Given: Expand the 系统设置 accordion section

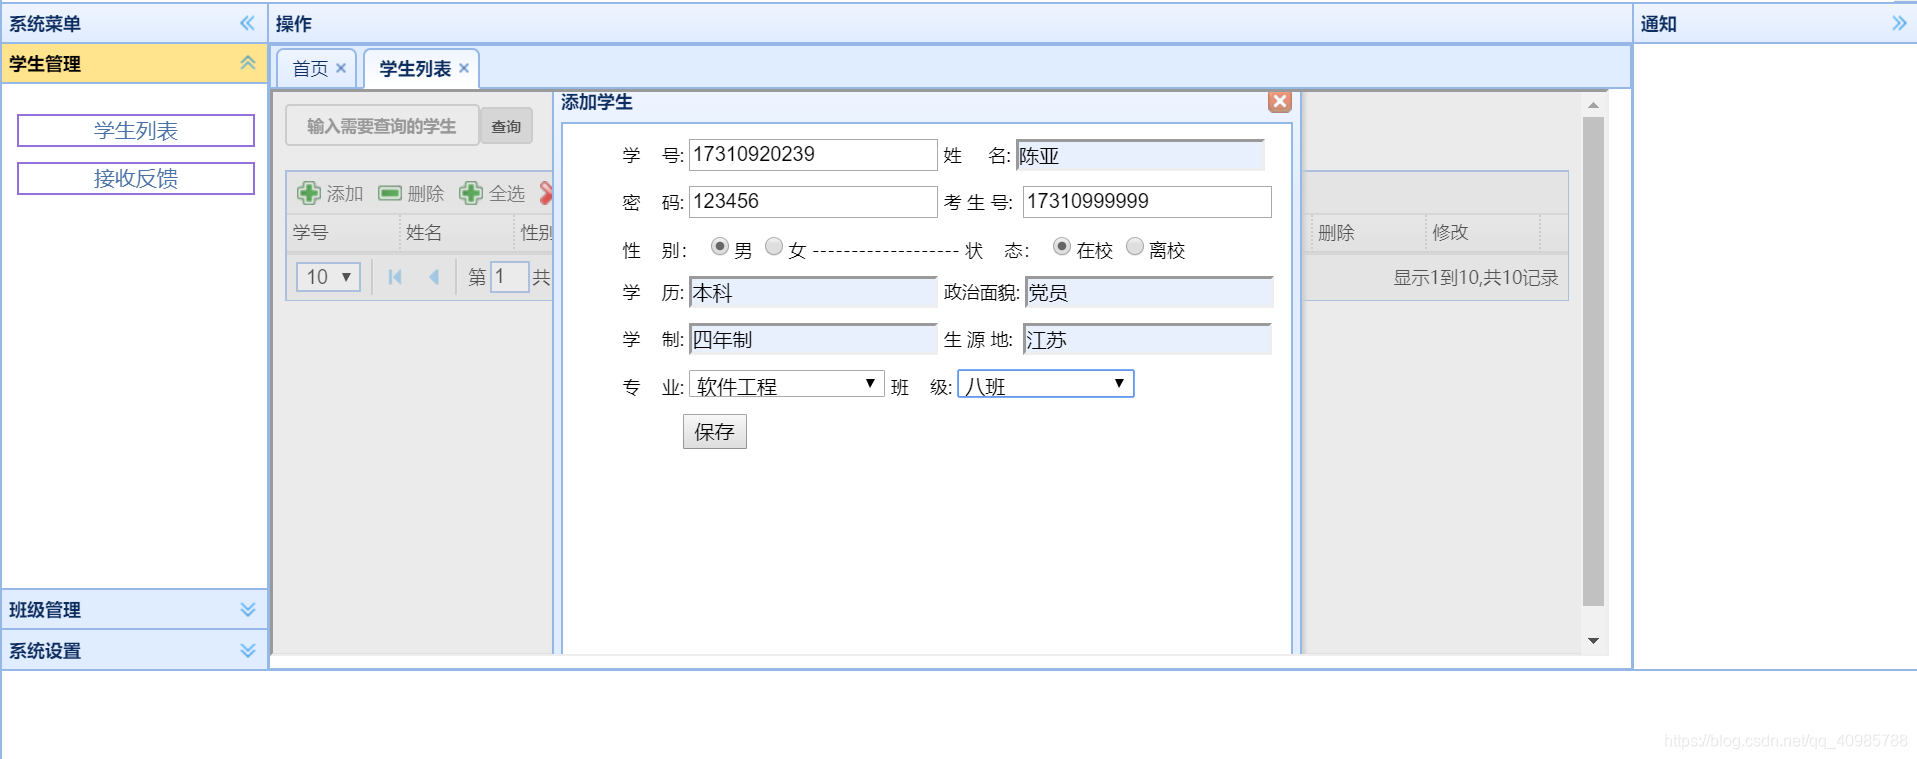Looking at the screenshot, I should (x=248, y=650).
